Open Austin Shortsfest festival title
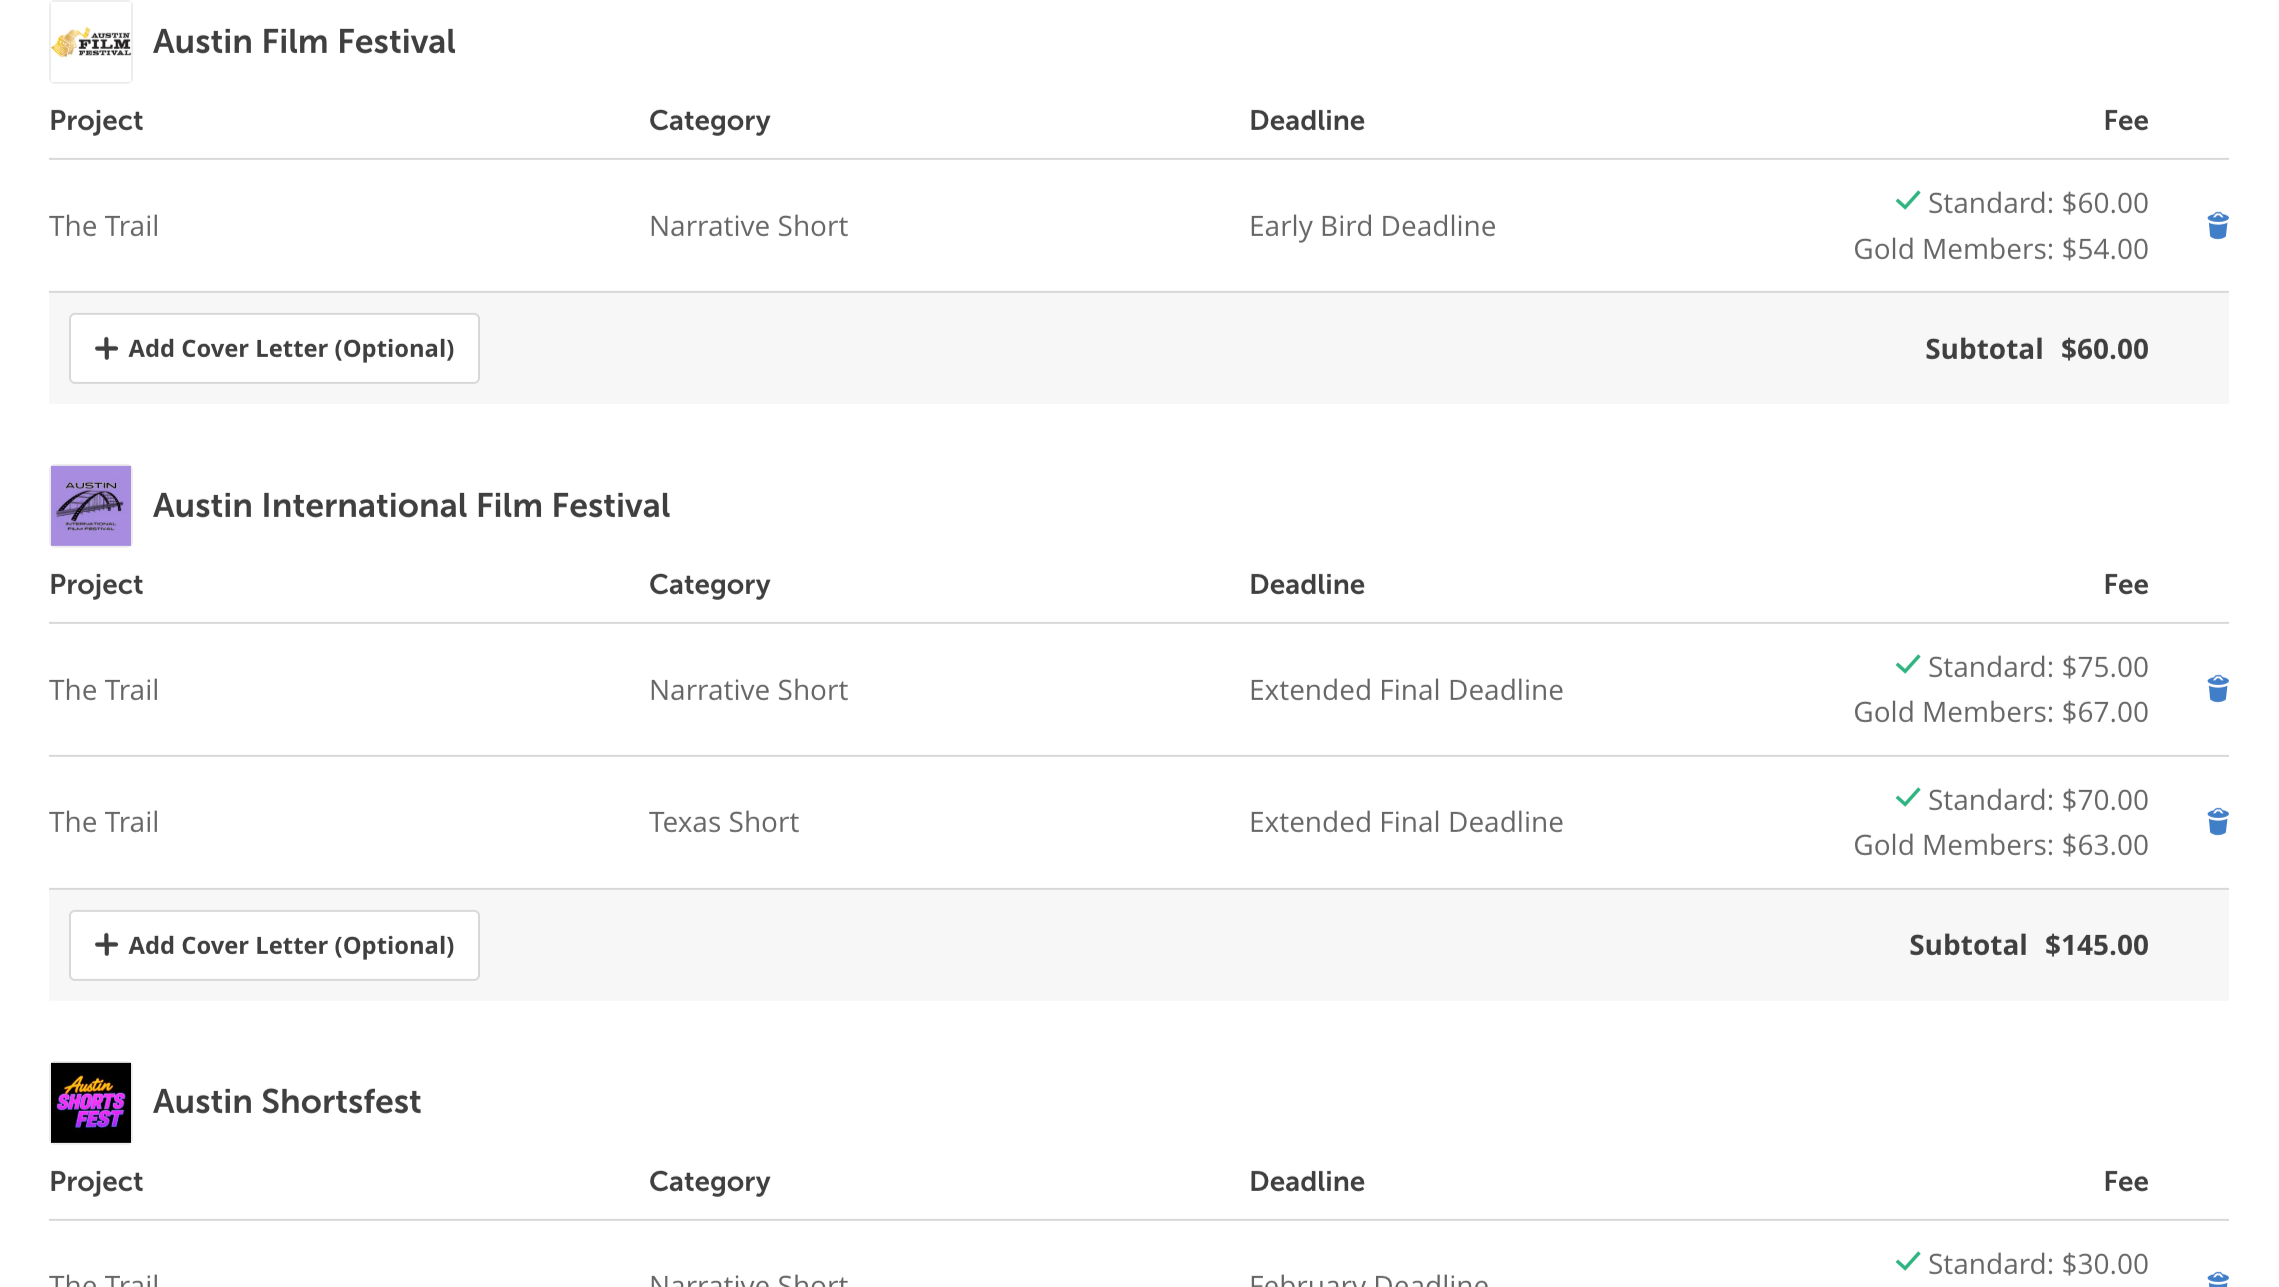The width and height of the screenshot is (2279, 1287). (x=287, y=1102)
